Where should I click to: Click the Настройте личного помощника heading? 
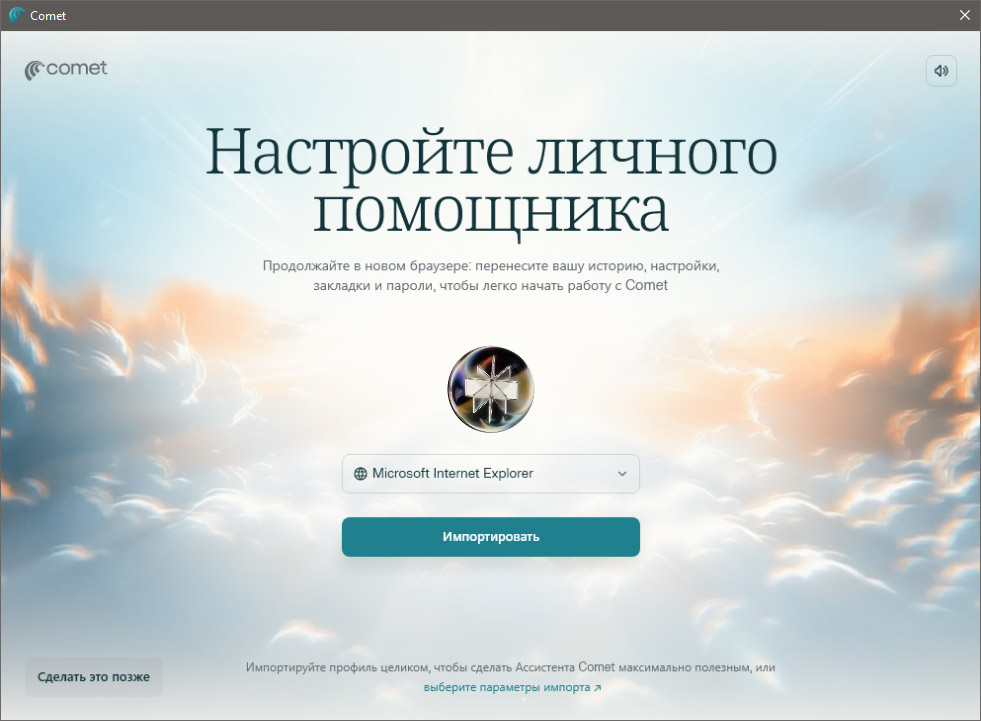tap(490, 182)
